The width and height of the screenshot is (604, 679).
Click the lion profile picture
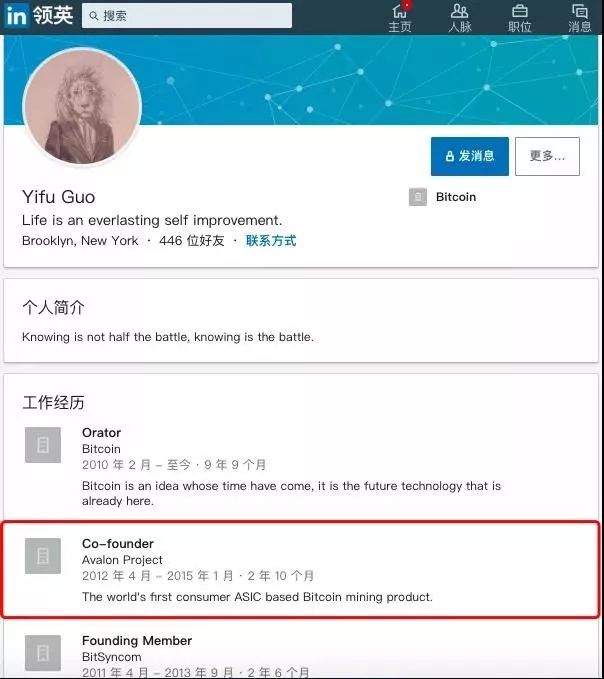pos(82,107)
